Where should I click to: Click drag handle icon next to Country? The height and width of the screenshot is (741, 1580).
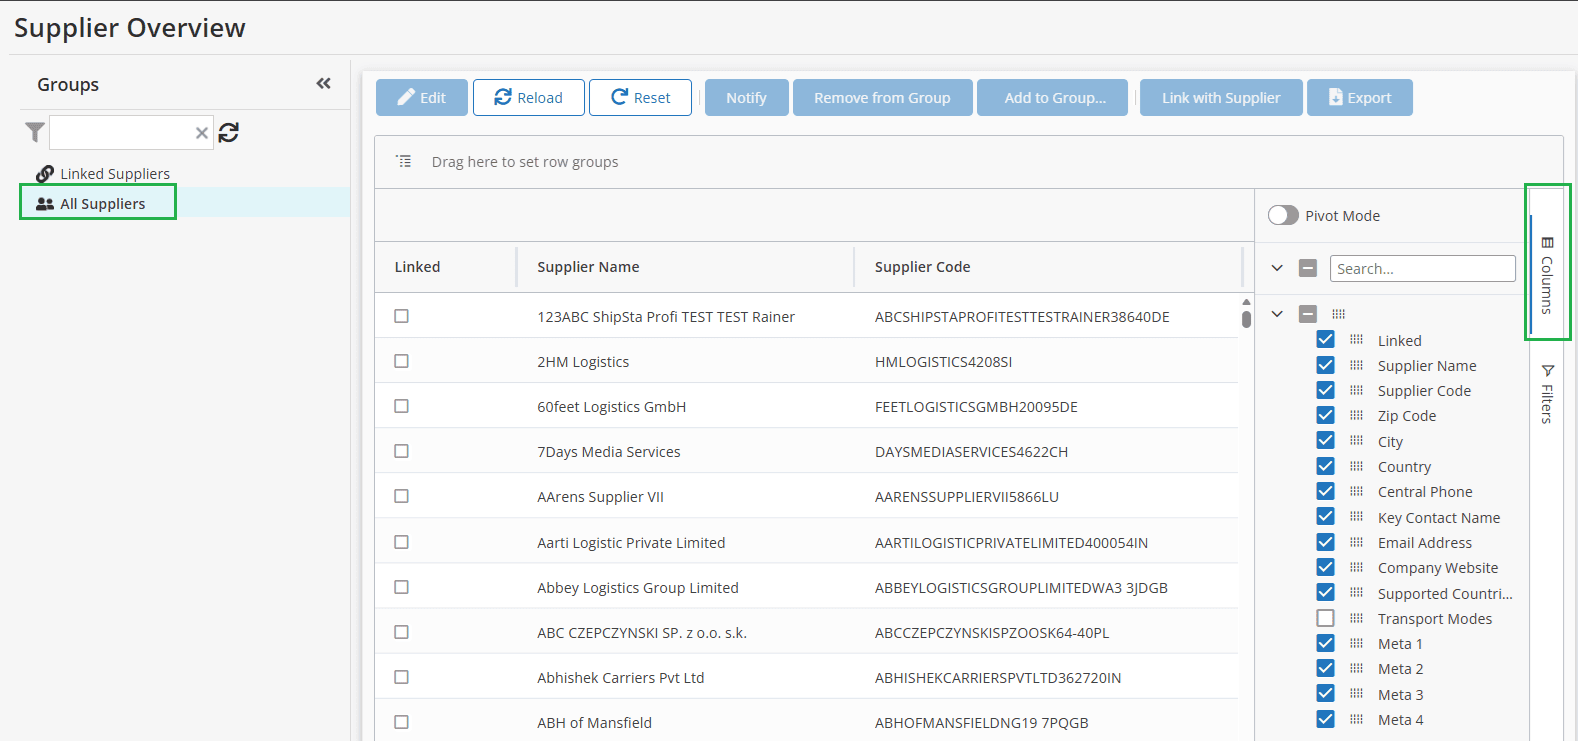1356,466
